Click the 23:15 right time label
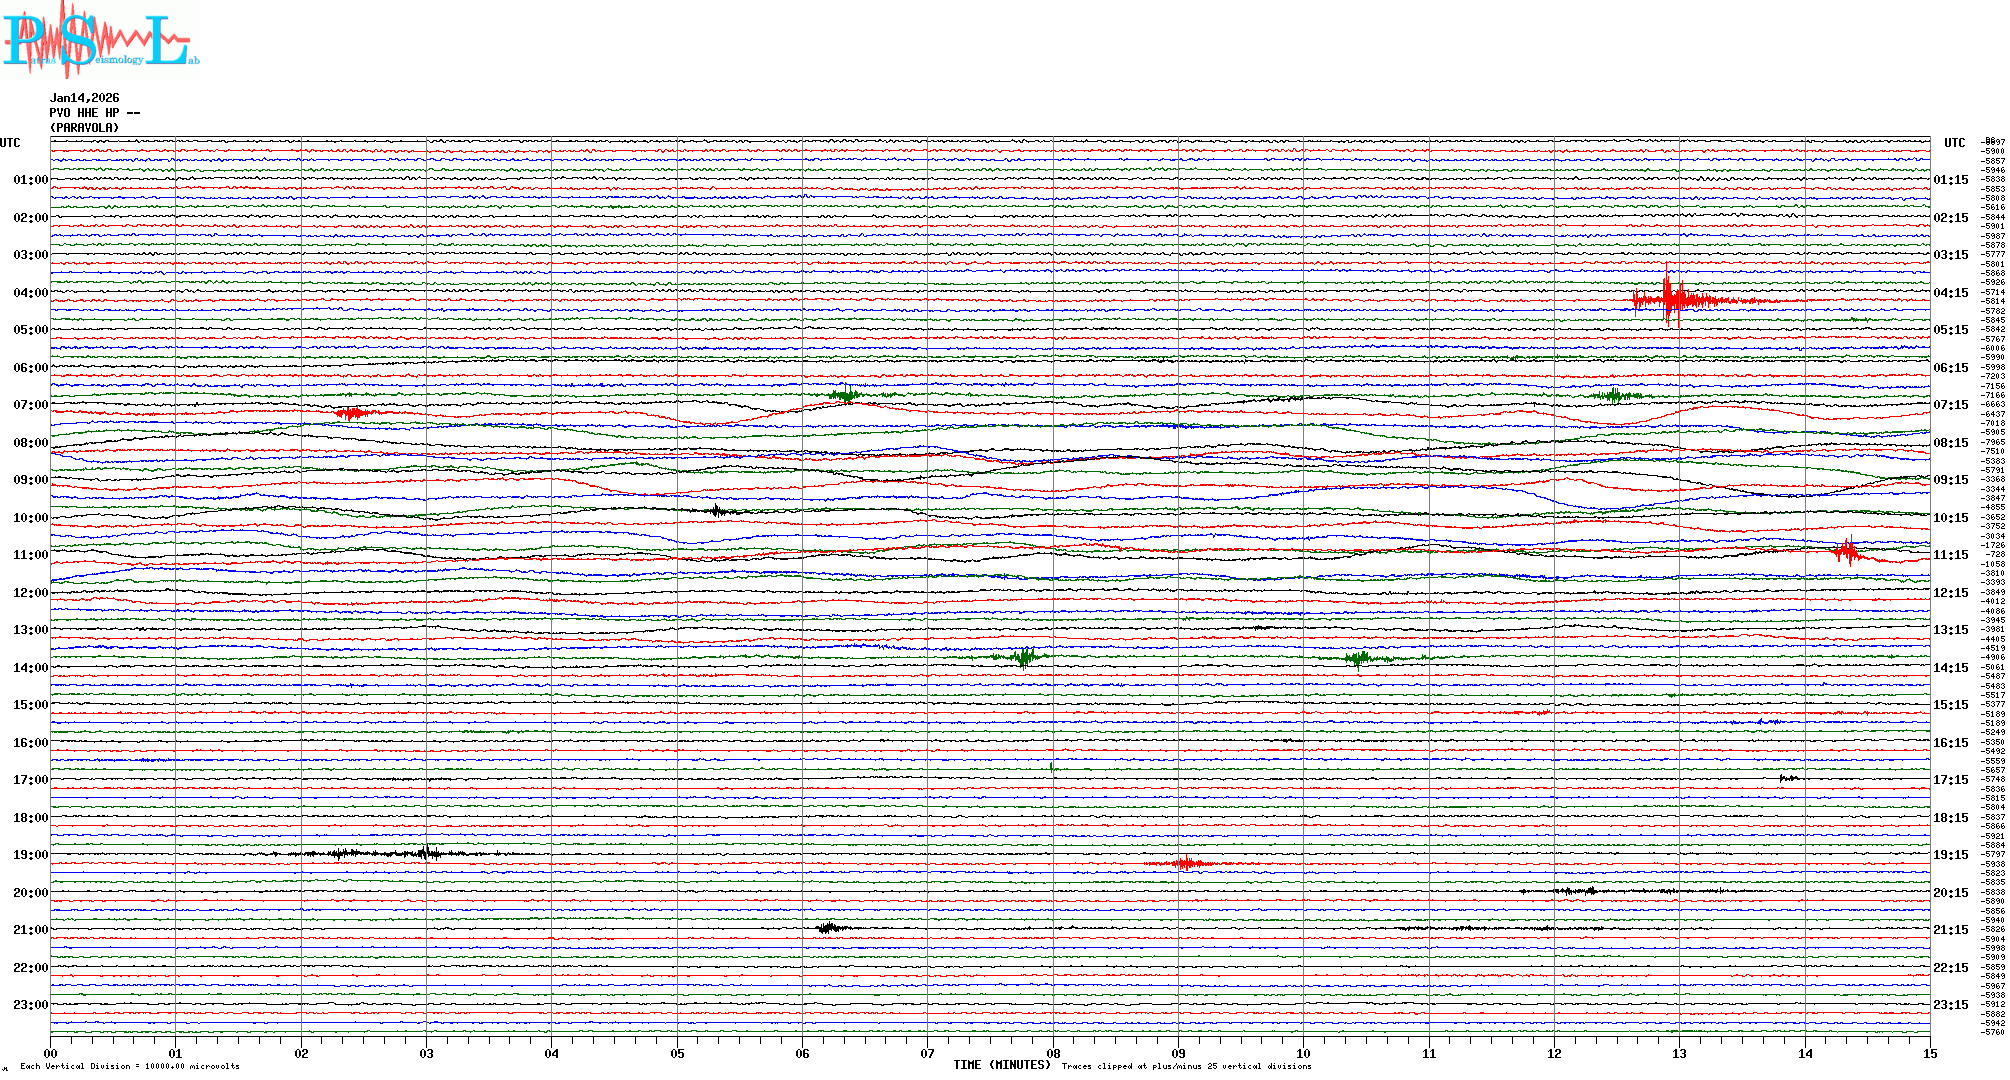 click(x=1950, y=1005)
